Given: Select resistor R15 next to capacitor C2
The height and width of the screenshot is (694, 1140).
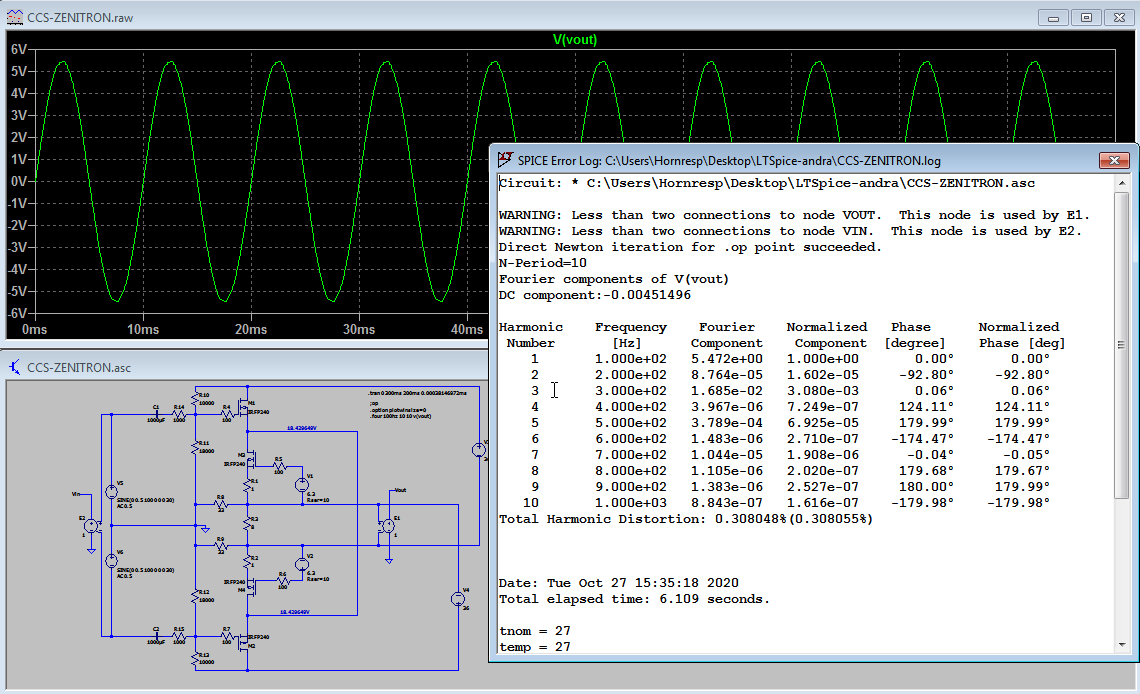Looking at the screenshot, I should [x=179, y=637].
